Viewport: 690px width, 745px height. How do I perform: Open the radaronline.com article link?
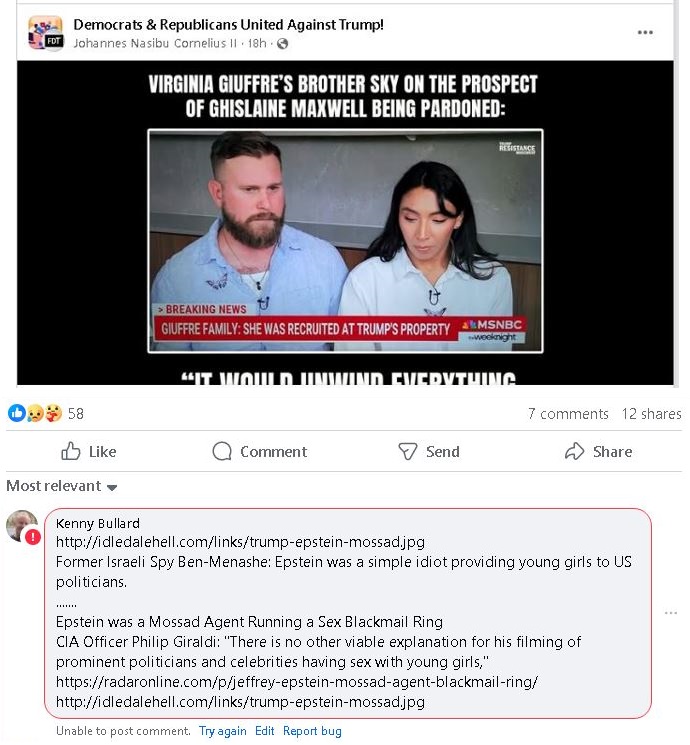tap(297, 682)
